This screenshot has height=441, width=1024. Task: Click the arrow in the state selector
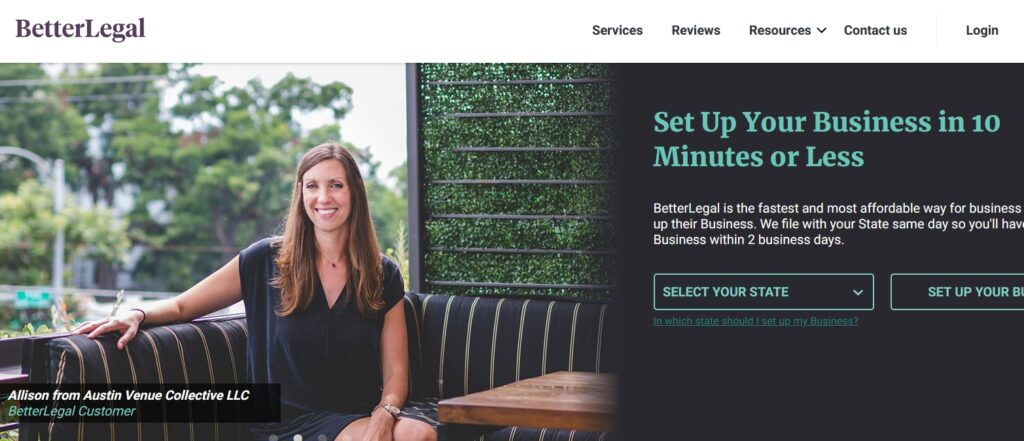[x=857, y=292]
